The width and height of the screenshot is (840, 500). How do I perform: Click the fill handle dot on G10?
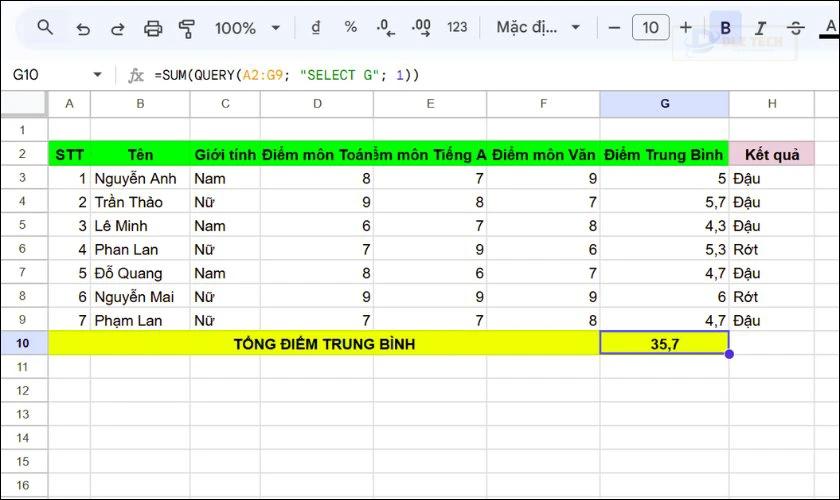pyautogui.click(x=729, y=354)
